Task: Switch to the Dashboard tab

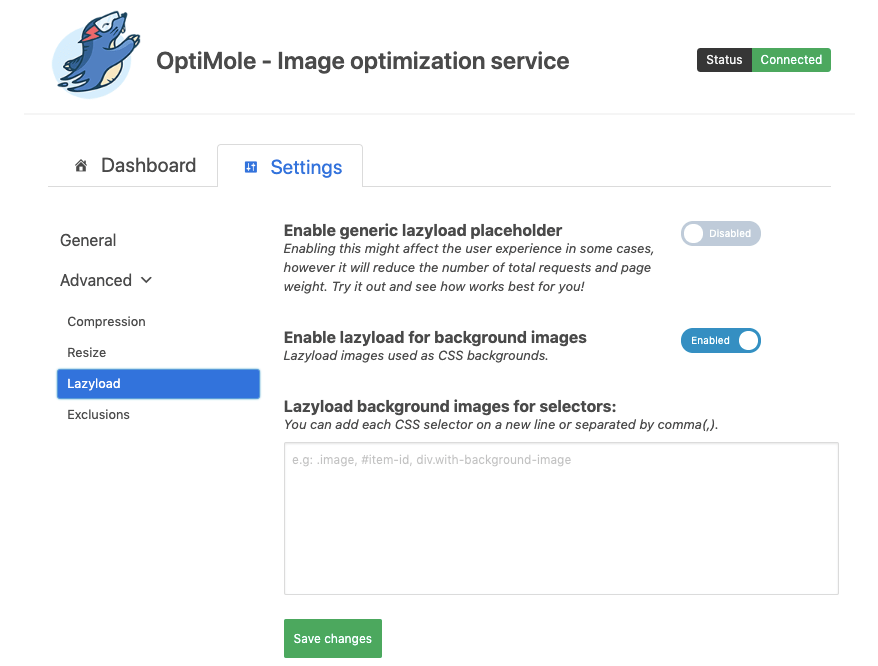Action: (148, 166)
